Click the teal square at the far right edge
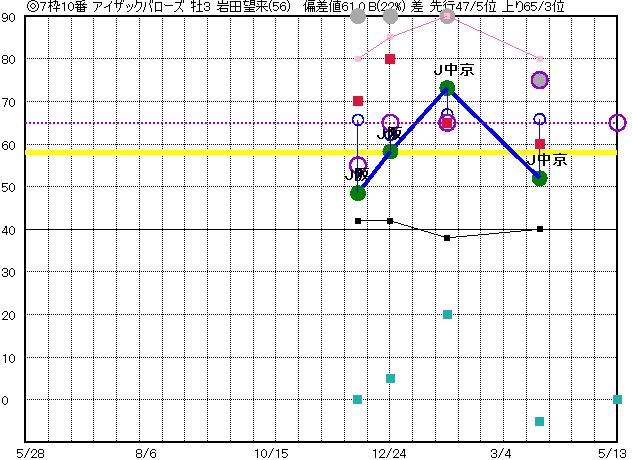The height and width of the screenshot is (460, 632). point(617,399)
